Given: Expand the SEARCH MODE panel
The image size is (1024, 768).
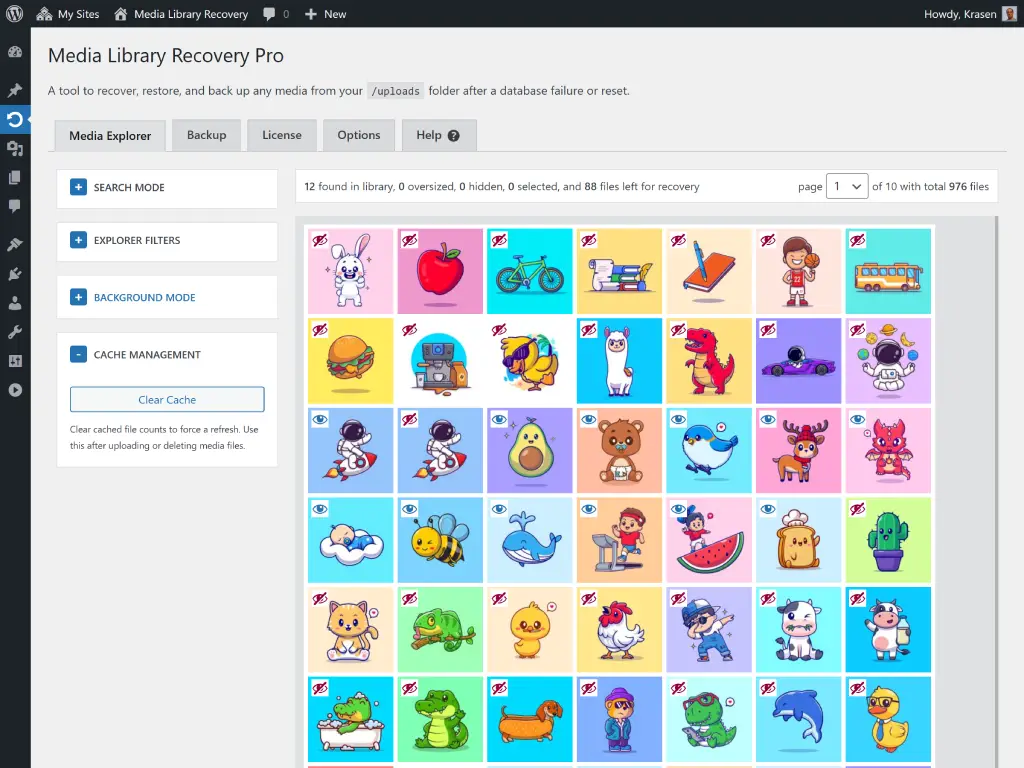Looking at the screenshot, I should [x=79, y=186].
